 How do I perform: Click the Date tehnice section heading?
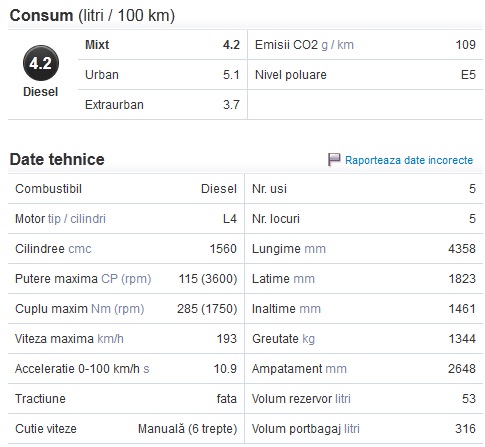click(x=57, y=159)
